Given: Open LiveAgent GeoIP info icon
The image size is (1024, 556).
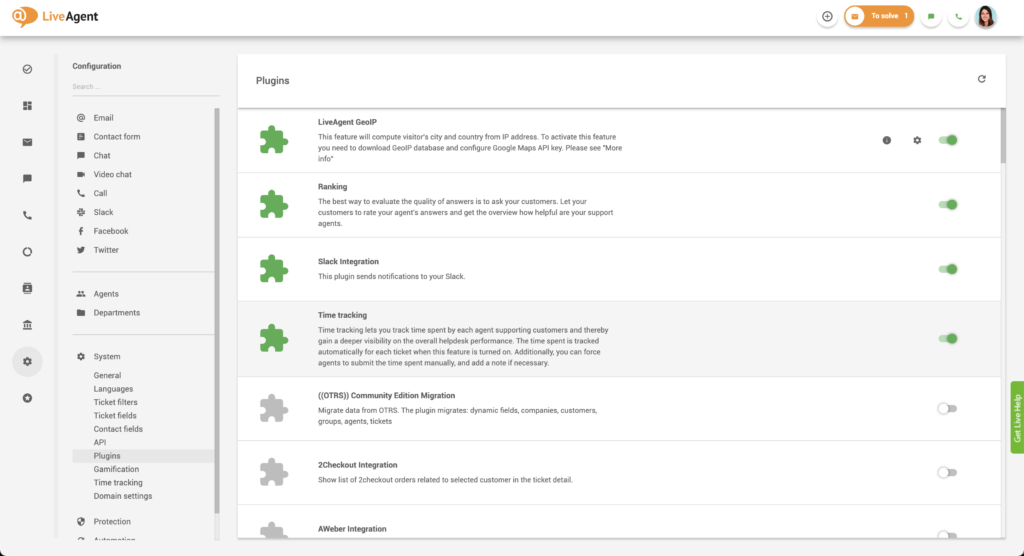Looking at the screenshot, I should (x=886, y=140).
